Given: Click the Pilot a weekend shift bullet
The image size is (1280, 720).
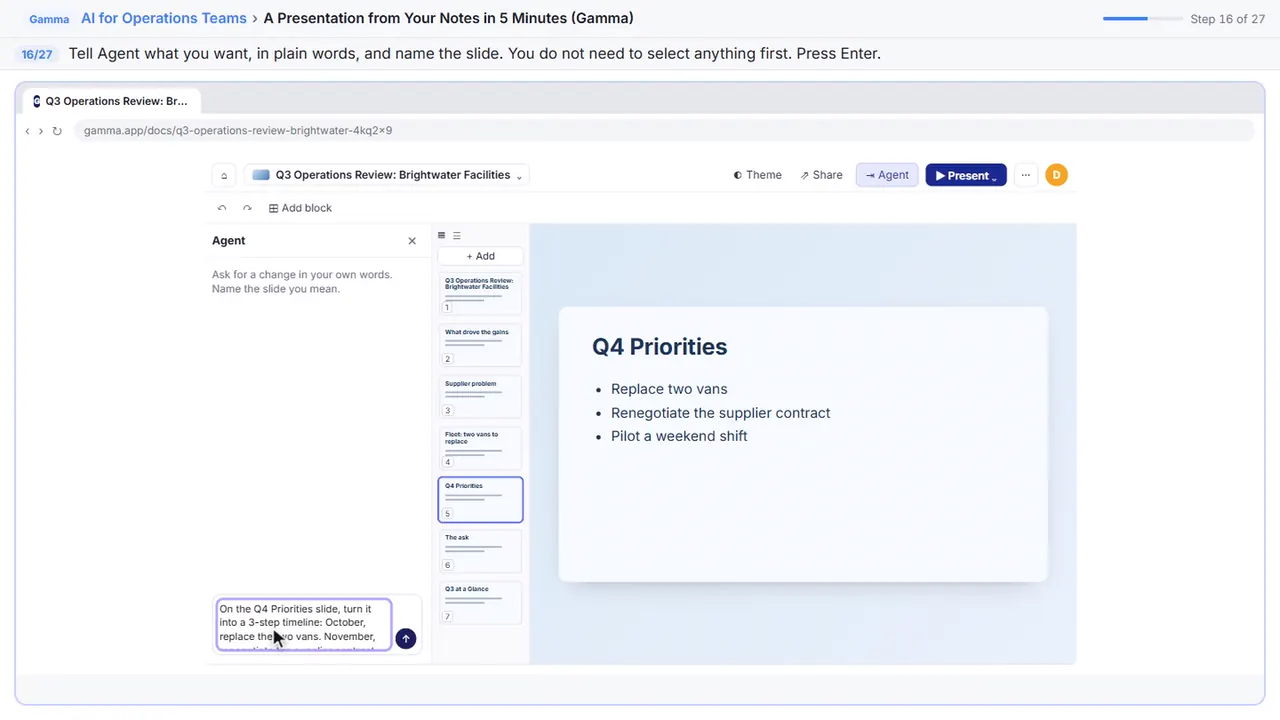Looking at the screenshot, I should click(679, 436).
